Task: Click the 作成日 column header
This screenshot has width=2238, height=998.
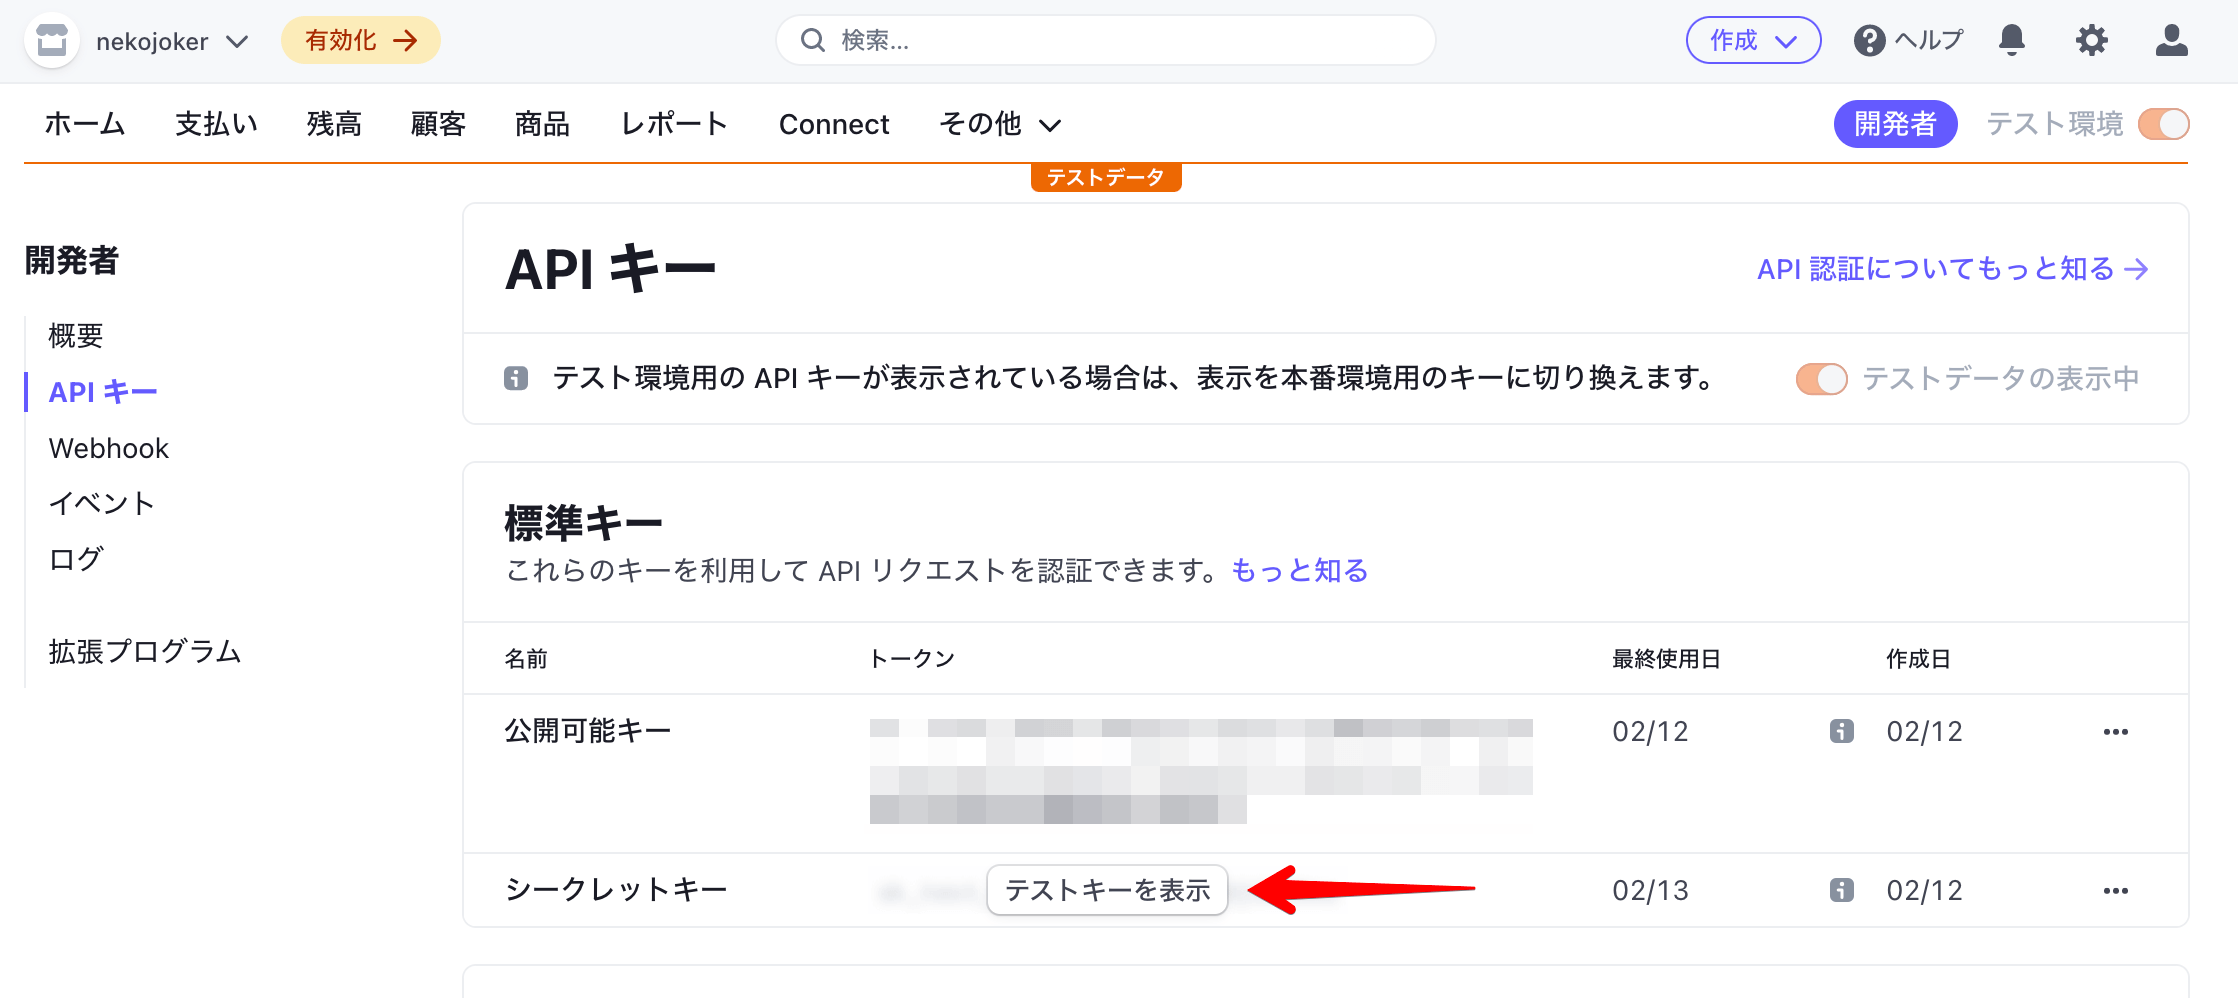Action: click(1918, 659)
